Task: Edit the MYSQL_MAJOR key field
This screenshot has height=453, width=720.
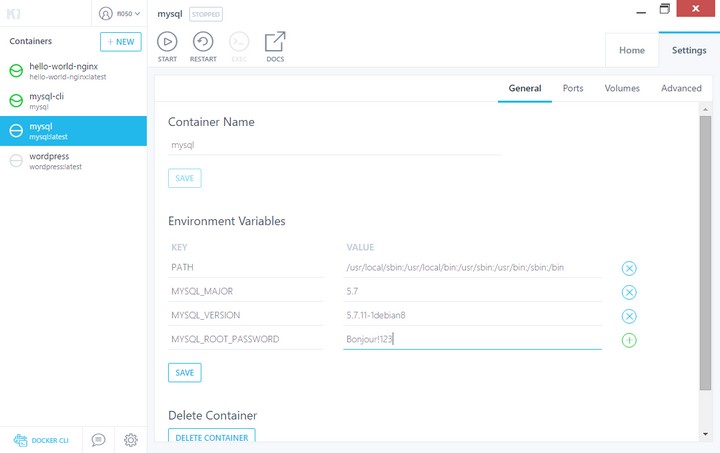Action: (246, 291)
